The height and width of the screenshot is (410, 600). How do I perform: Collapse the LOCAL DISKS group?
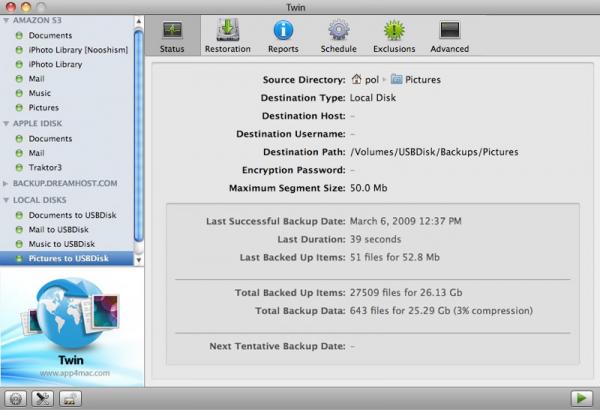(6, 200)
